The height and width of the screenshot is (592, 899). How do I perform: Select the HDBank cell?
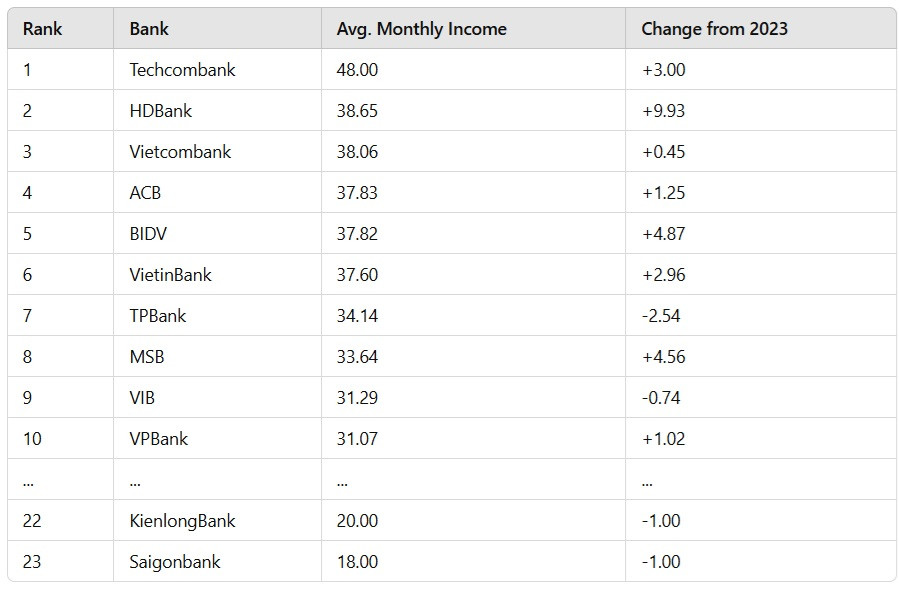(x=160, y=111)
